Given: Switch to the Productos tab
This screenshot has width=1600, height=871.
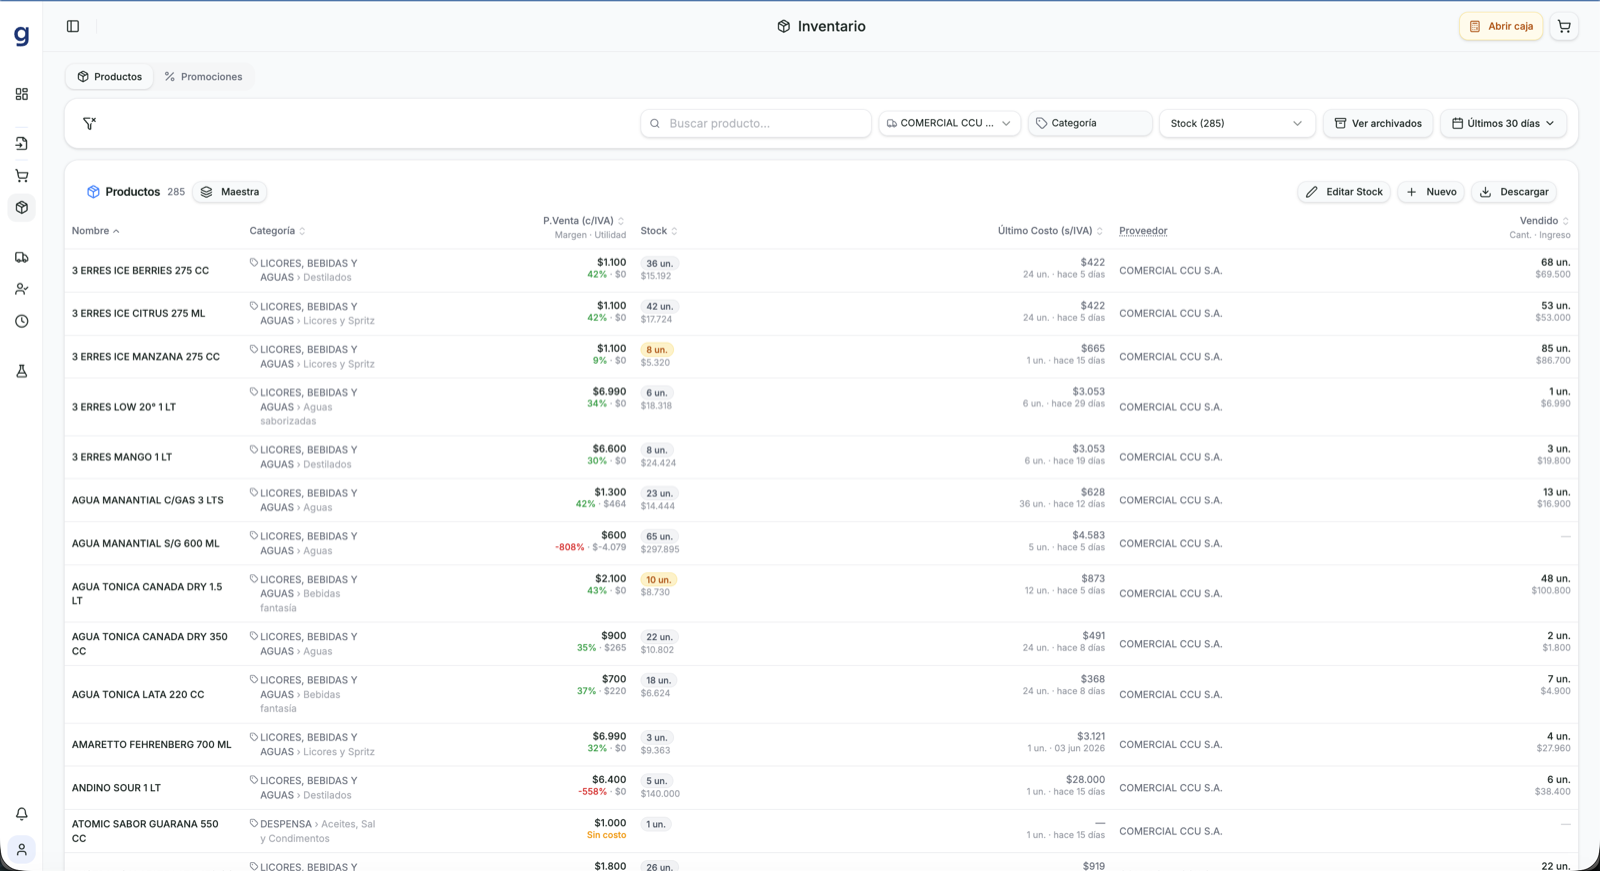Looking at the screenshot, I should point(110,77).
